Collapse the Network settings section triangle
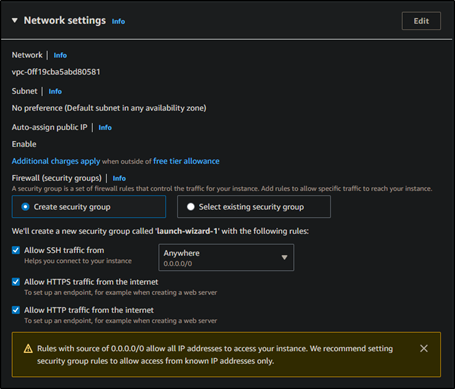The height and width of the screenshot is (389, 455). click(15, 21)
